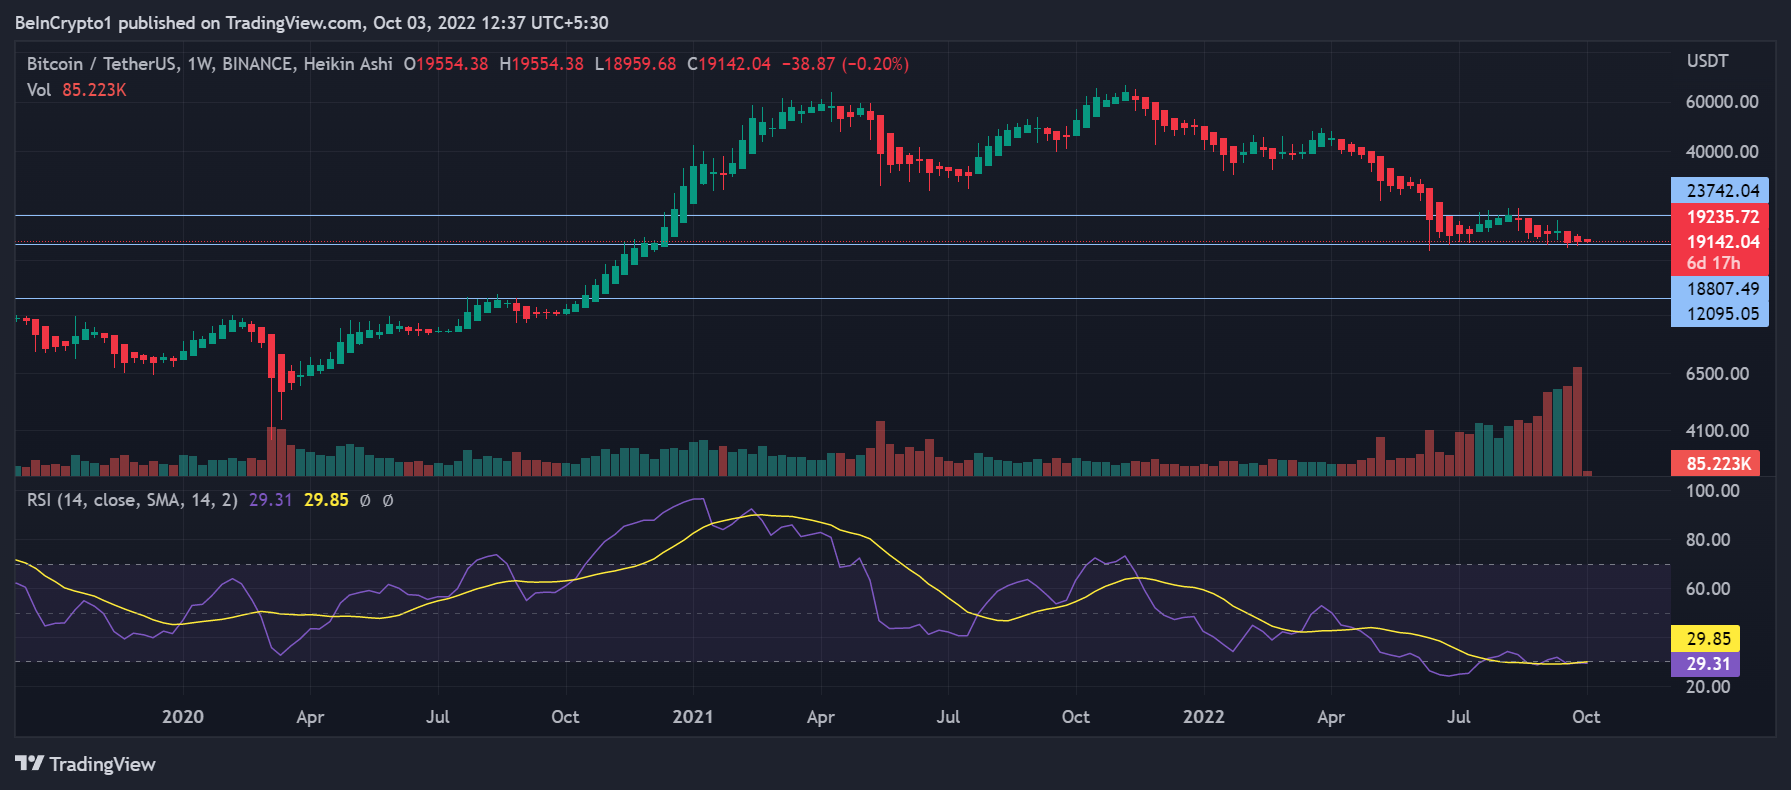Click the 60.00 RSI scale label
The image size is (1791, 790).
1708,589
